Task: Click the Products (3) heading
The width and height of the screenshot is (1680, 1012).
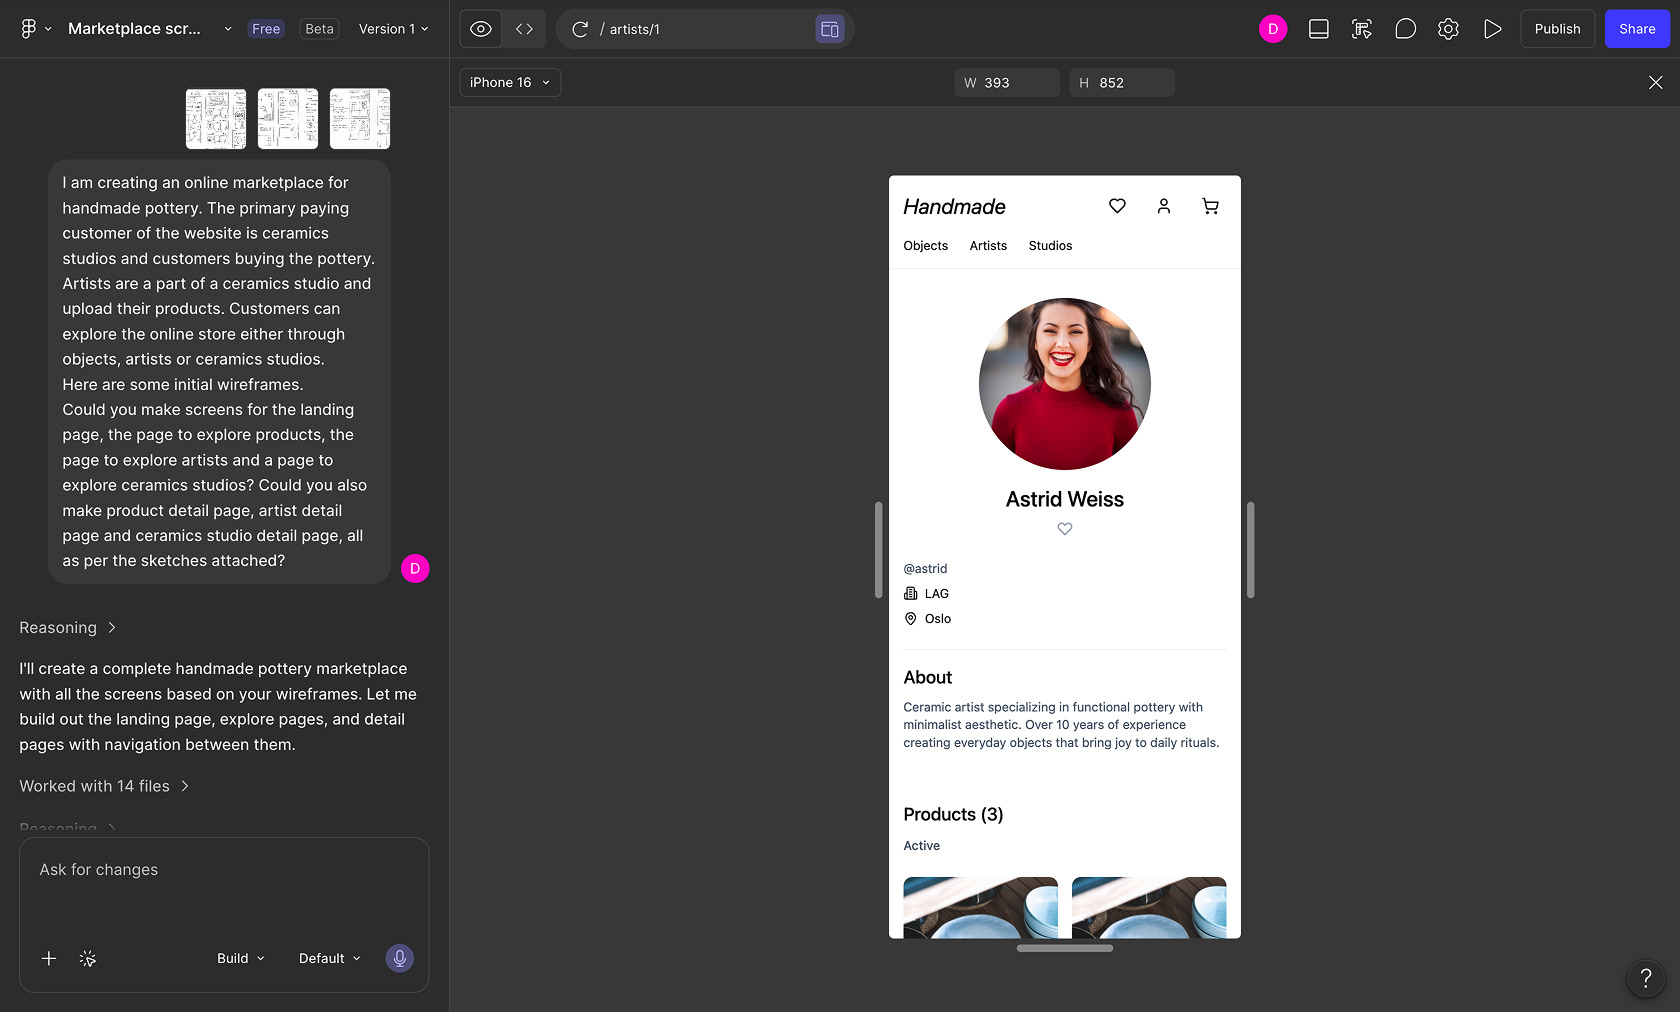Action: [x=953, y=815]
